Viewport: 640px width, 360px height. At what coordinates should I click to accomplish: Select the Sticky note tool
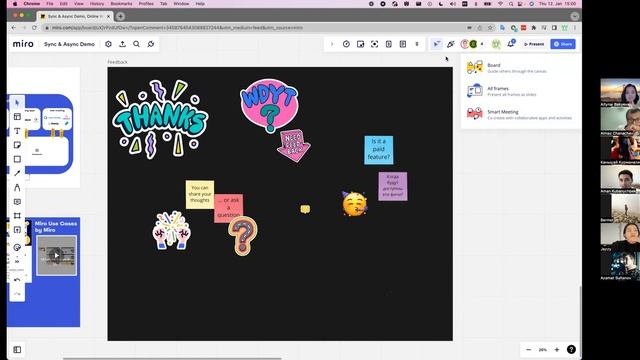pos(17,145)
